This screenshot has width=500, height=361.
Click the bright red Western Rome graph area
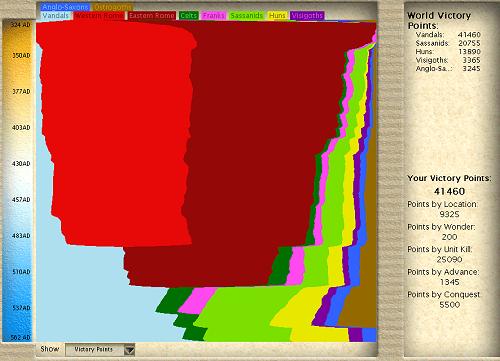tap(117, 133)
